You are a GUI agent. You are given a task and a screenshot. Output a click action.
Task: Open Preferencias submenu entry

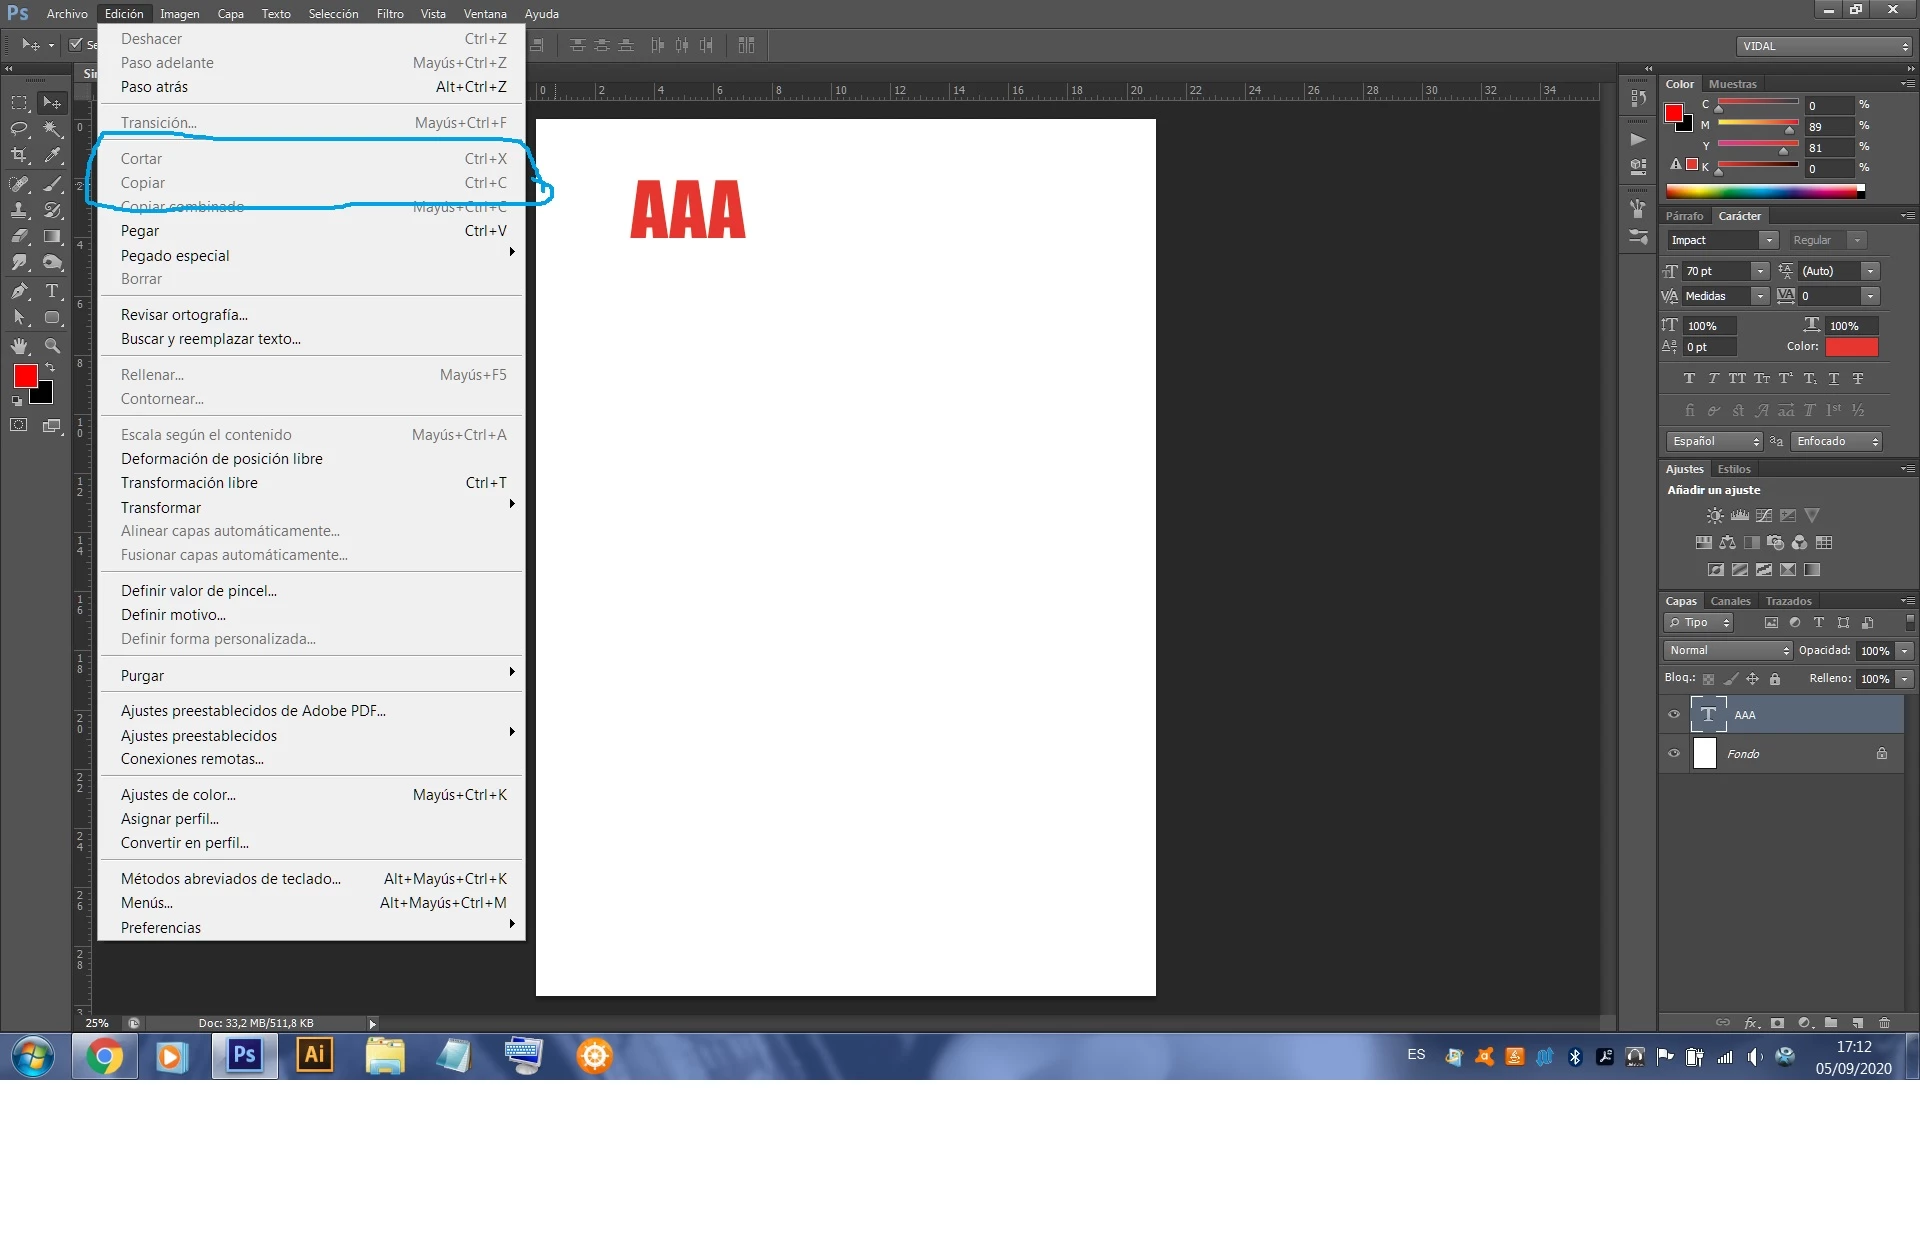pos(161,928)
